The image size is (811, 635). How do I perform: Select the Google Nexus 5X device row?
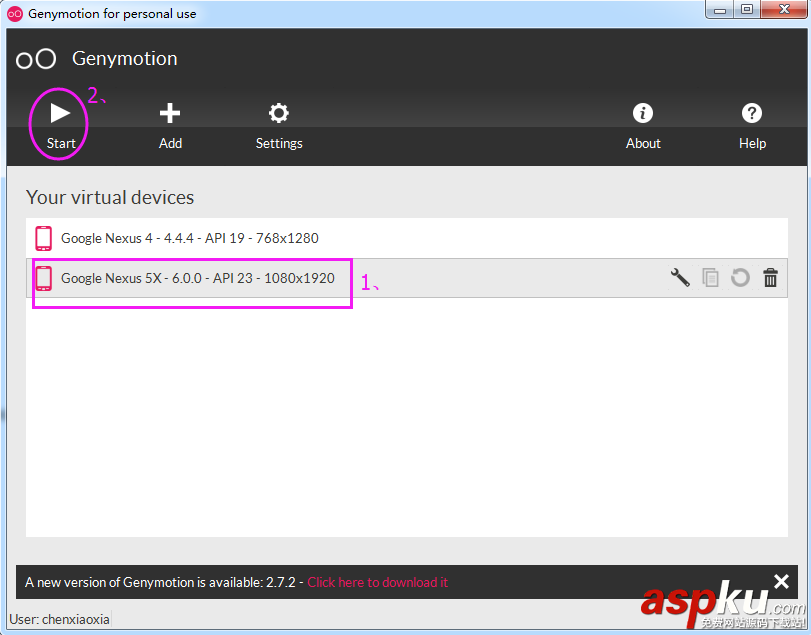click(407, 278)
